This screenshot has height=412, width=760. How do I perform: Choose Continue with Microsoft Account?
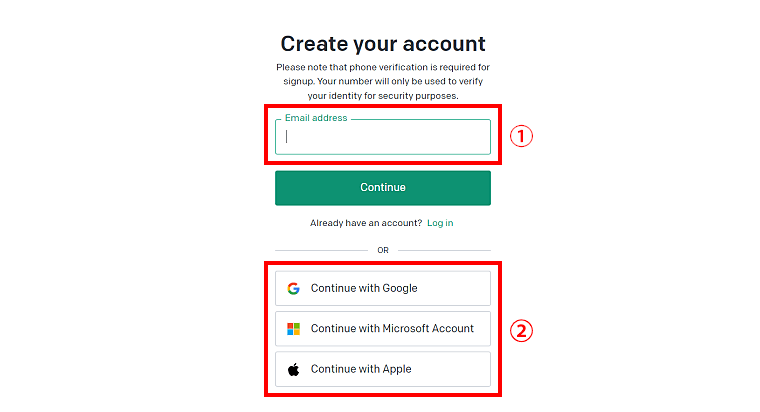click(383, 329)
